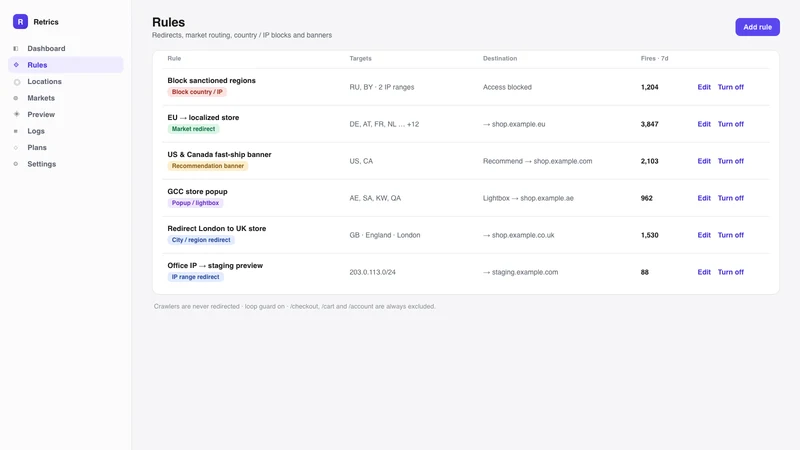Click the Add rule button
The image size is (800, 450).
pyautogui.click(x=757, y=27)
